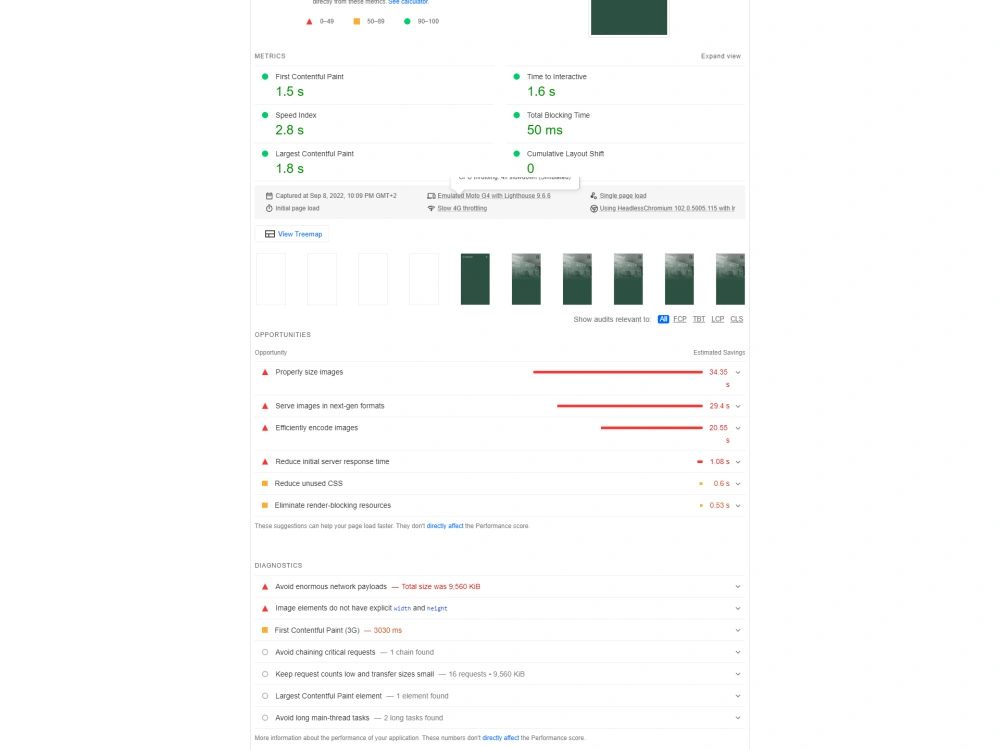Filter audits by CLS
The image size is (1000, 750).
[x=737, y=319]
